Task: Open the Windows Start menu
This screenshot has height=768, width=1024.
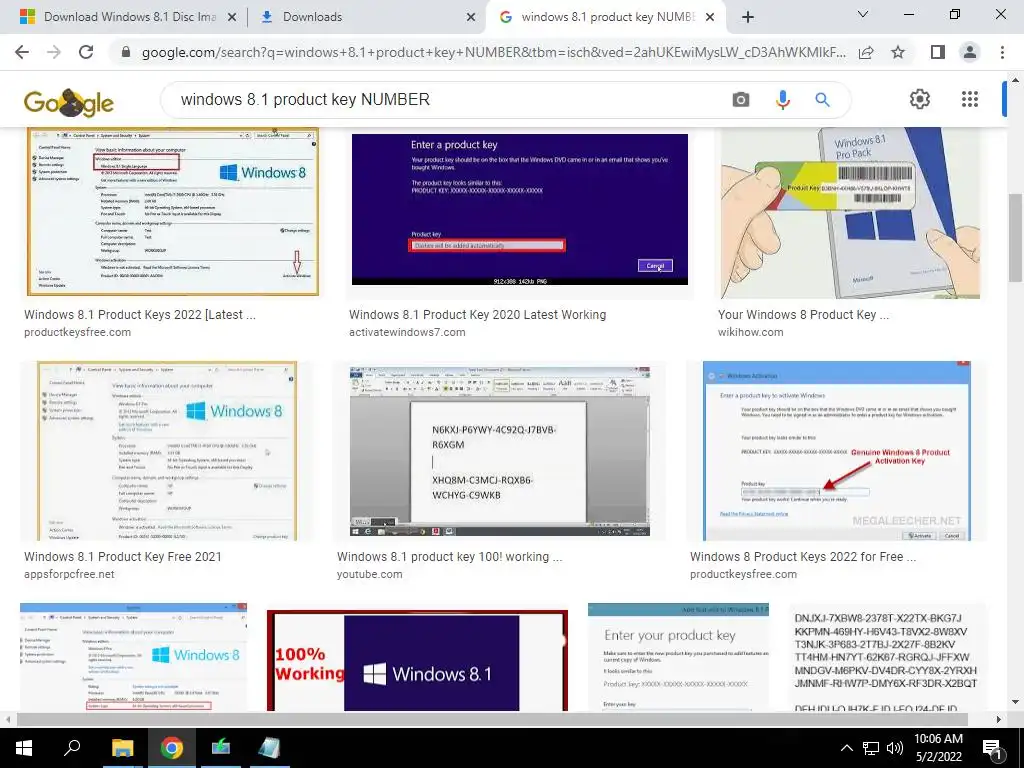Action: pyautogui.click(x=24, y=748)
